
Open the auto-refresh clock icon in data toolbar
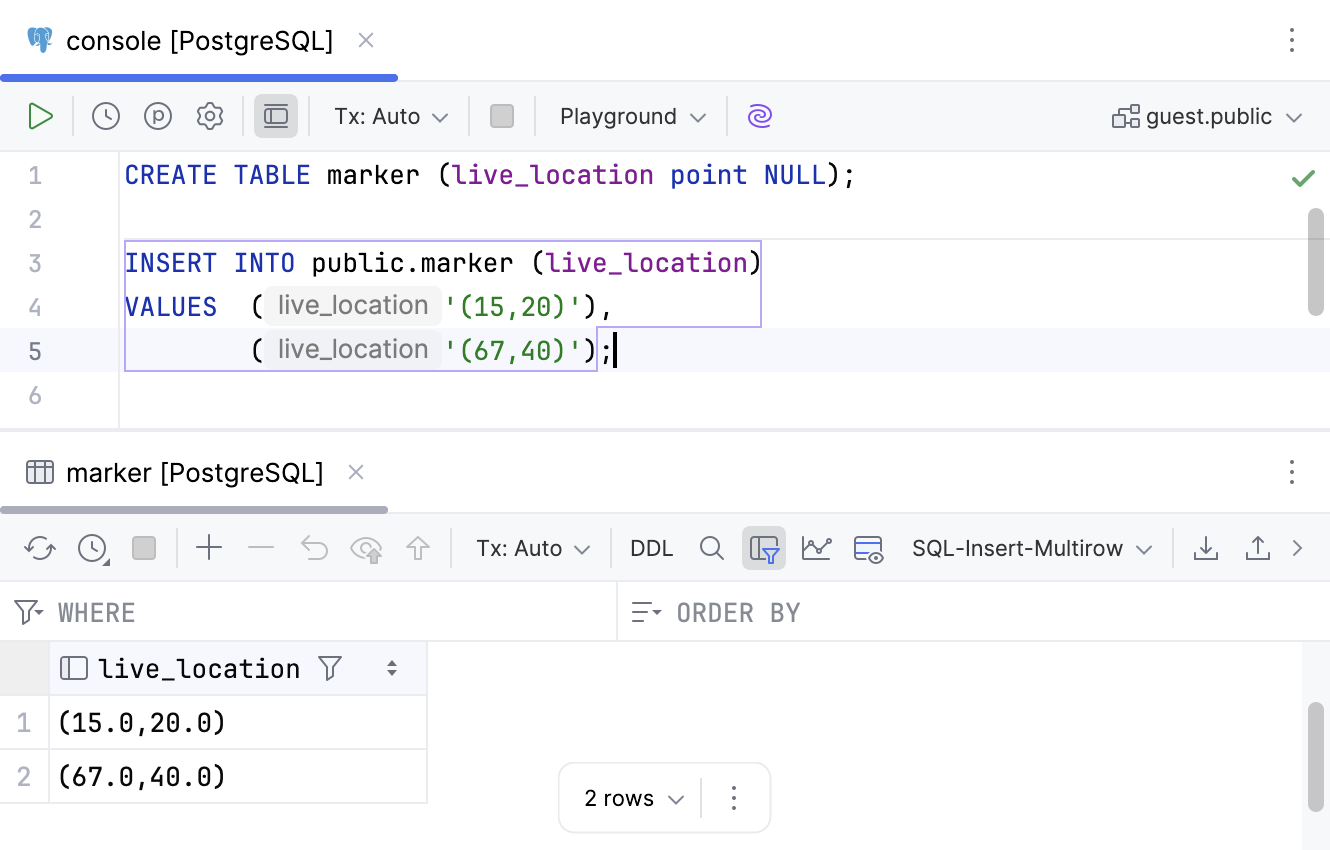click(93, 548)
